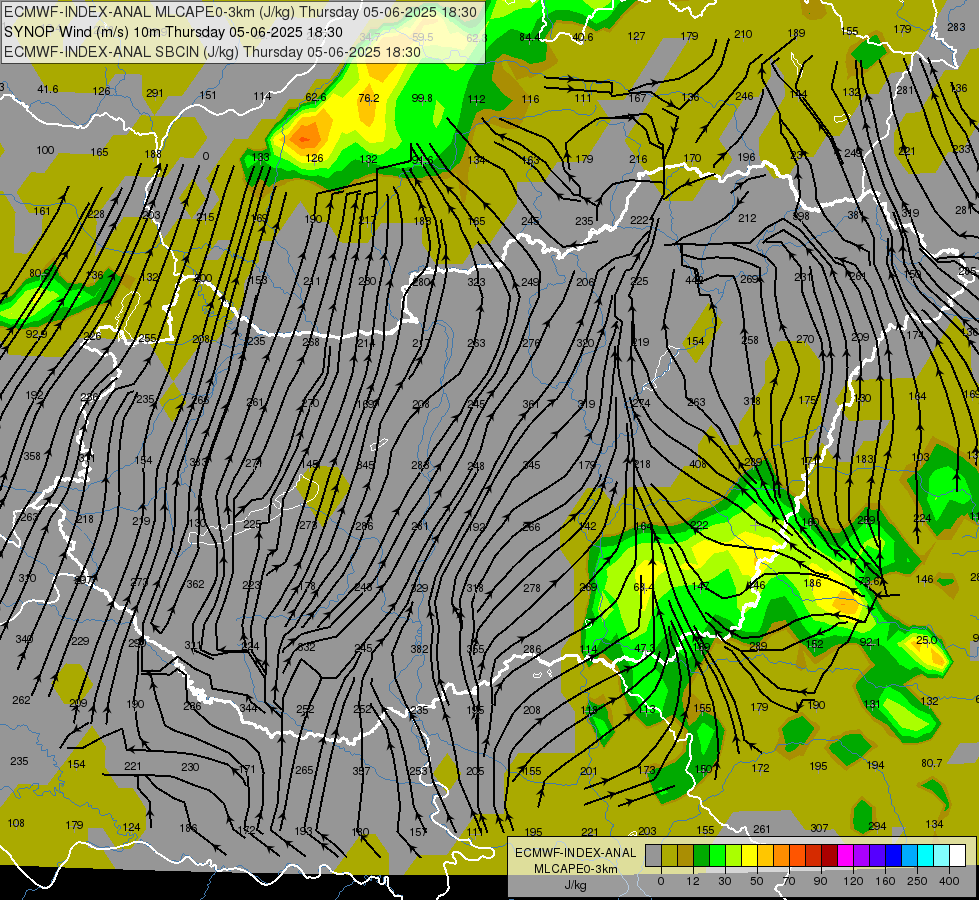Viewport: 979px width, 900px height.
Task: Click the legend tick label 160
Action: pyautogui.click(x=885, y=881)
